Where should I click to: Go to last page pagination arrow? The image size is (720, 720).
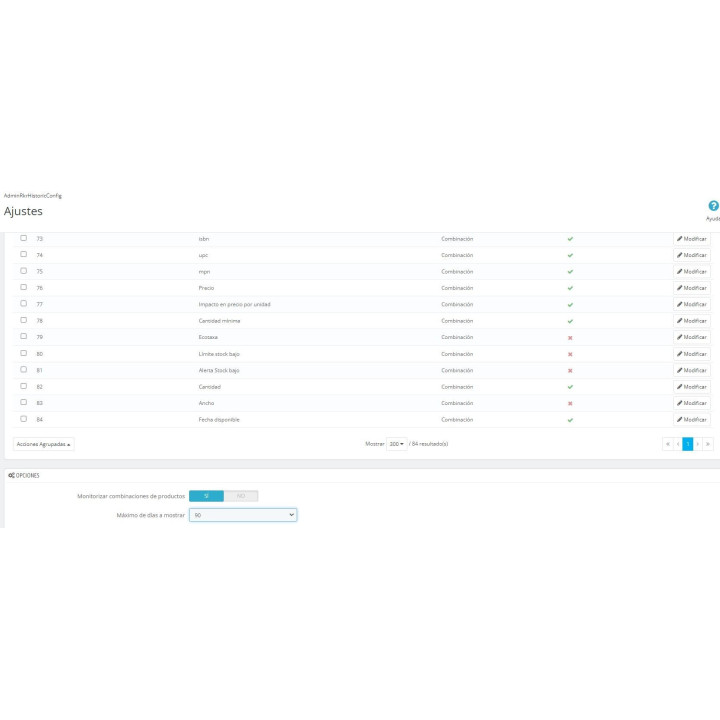[708, 444]
